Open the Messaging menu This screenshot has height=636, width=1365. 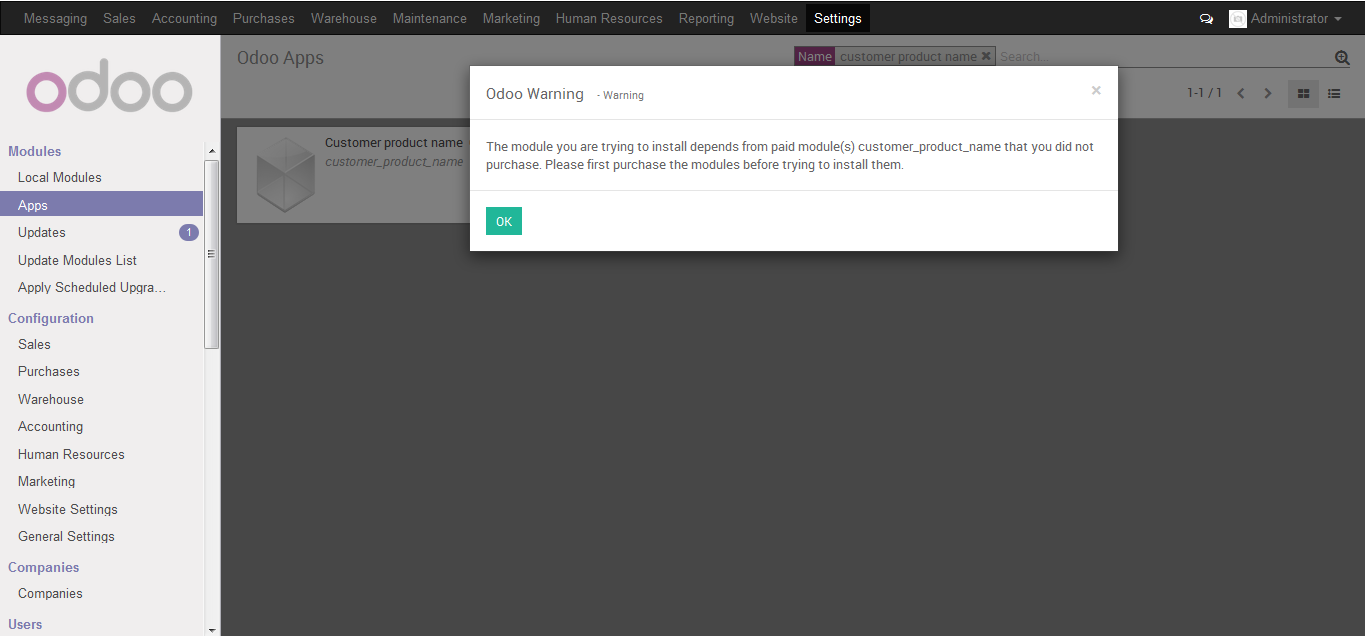click(55, 18)
